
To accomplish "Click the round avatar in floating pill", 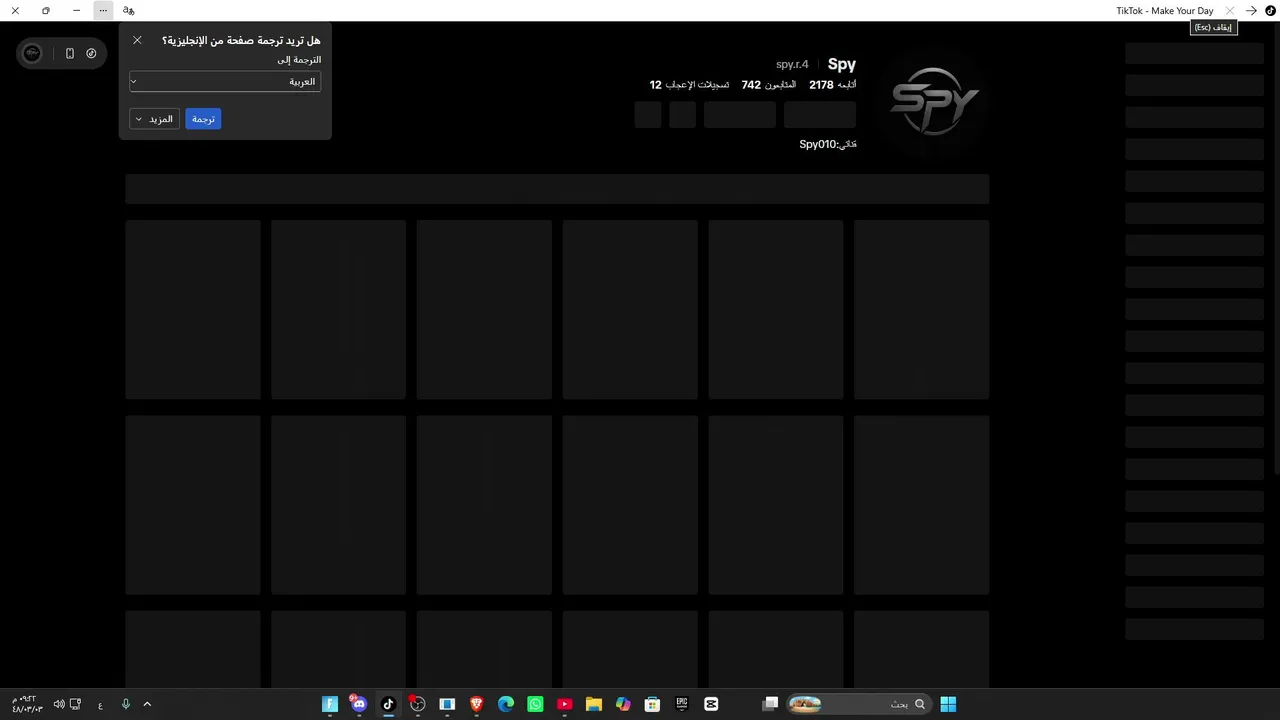I will pyautogui.click(x=32, y=53).
